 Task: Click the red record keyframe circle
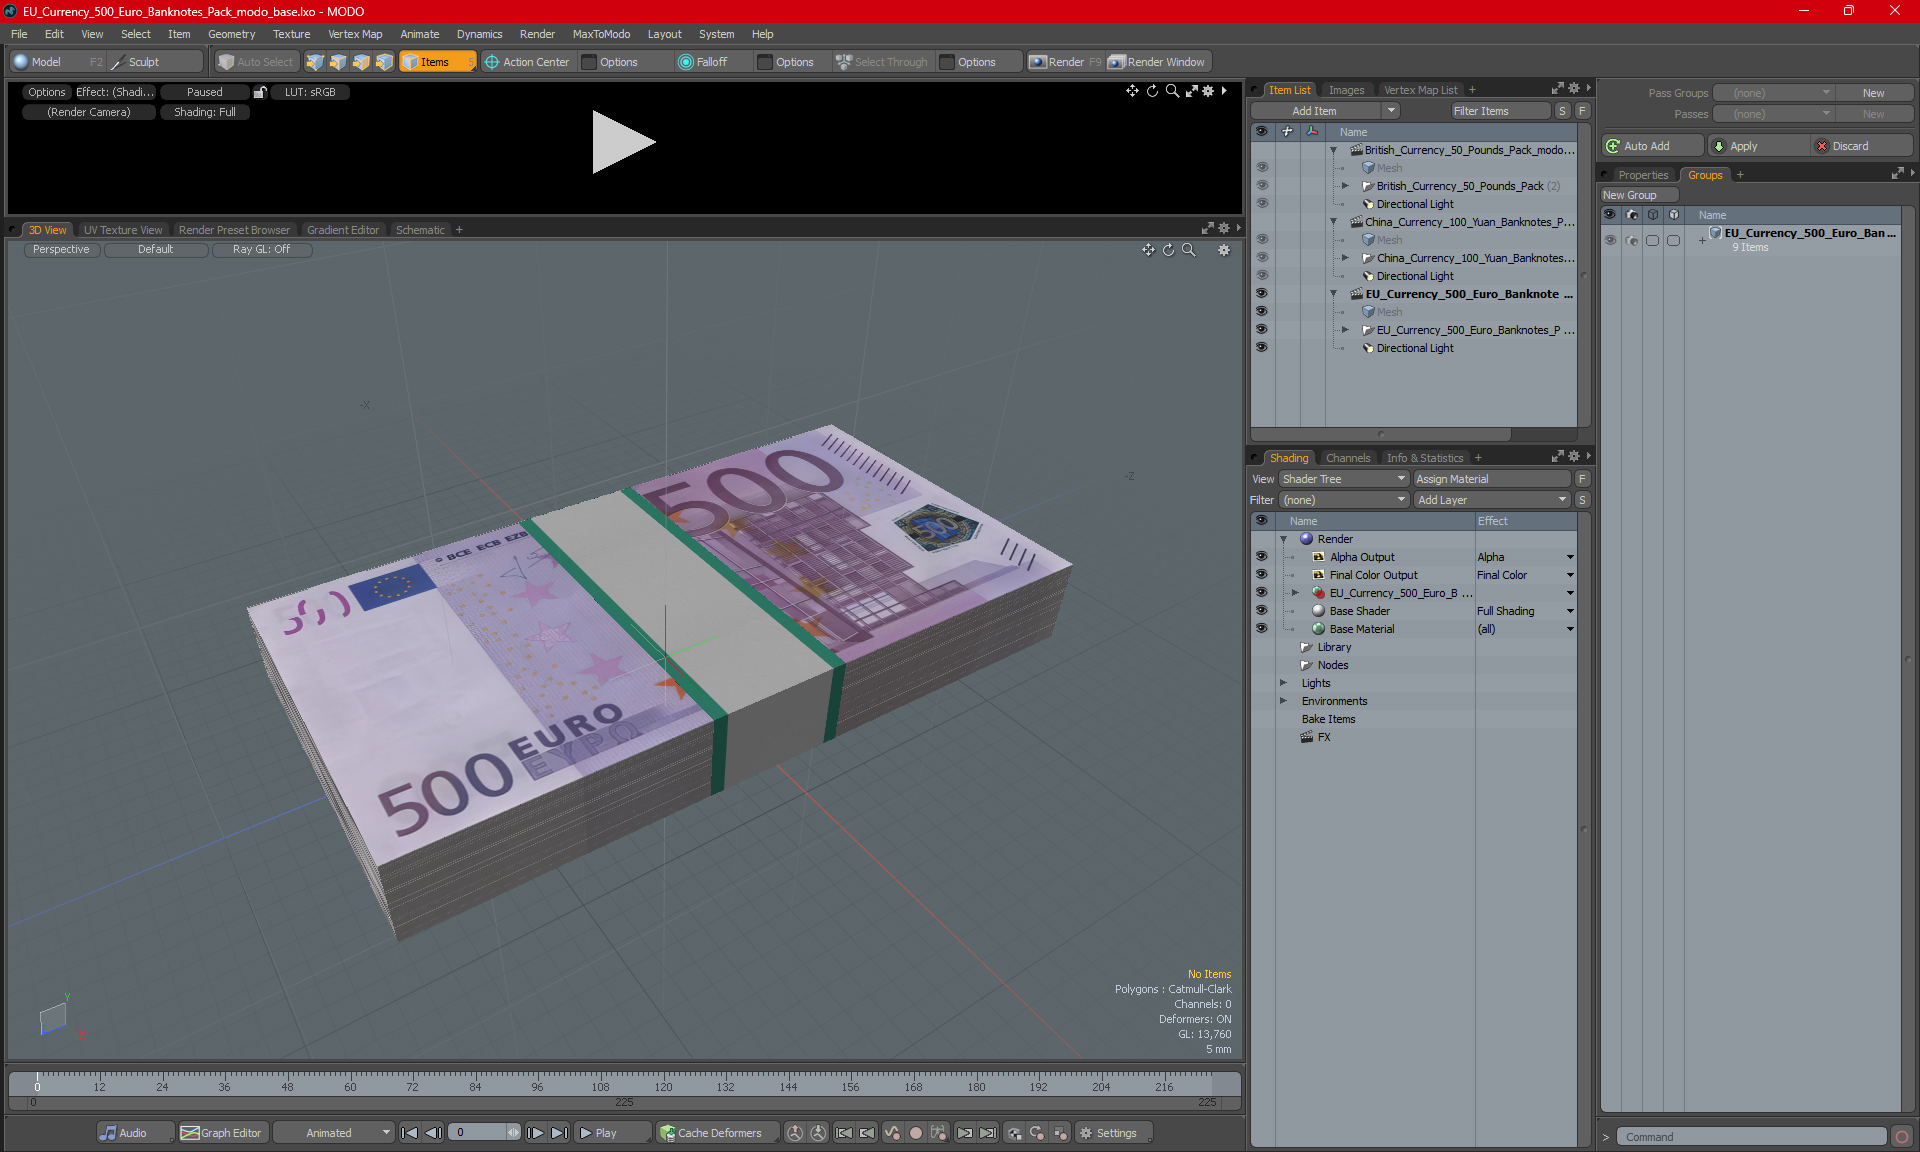(x=915, y=1133)
